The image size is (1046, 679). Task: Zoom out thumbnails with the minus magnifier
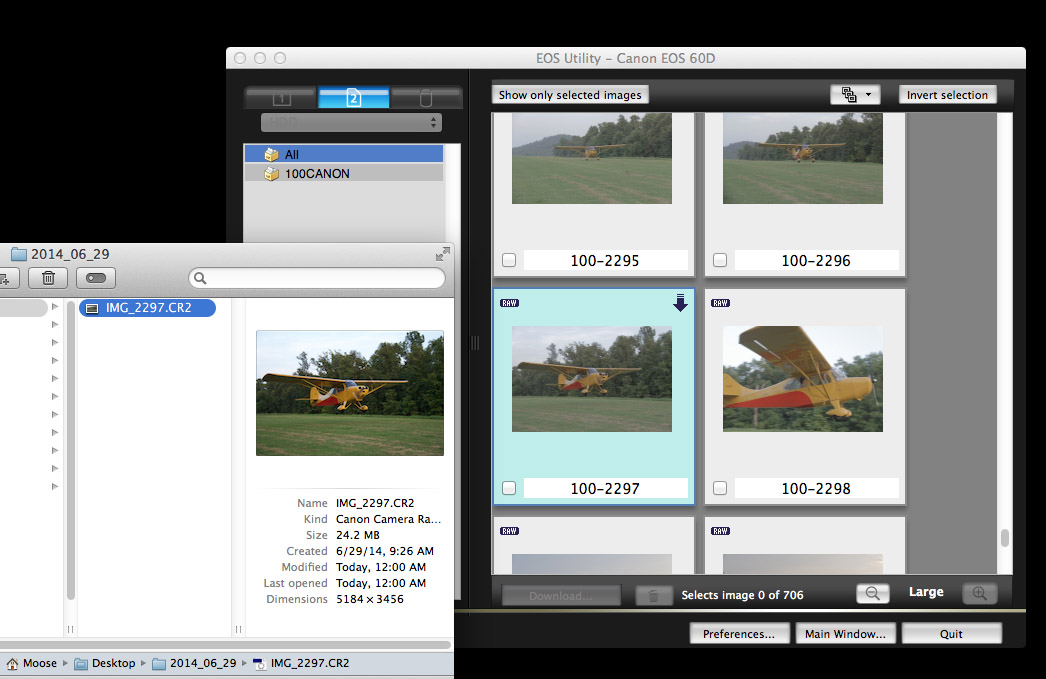[872, 593]
